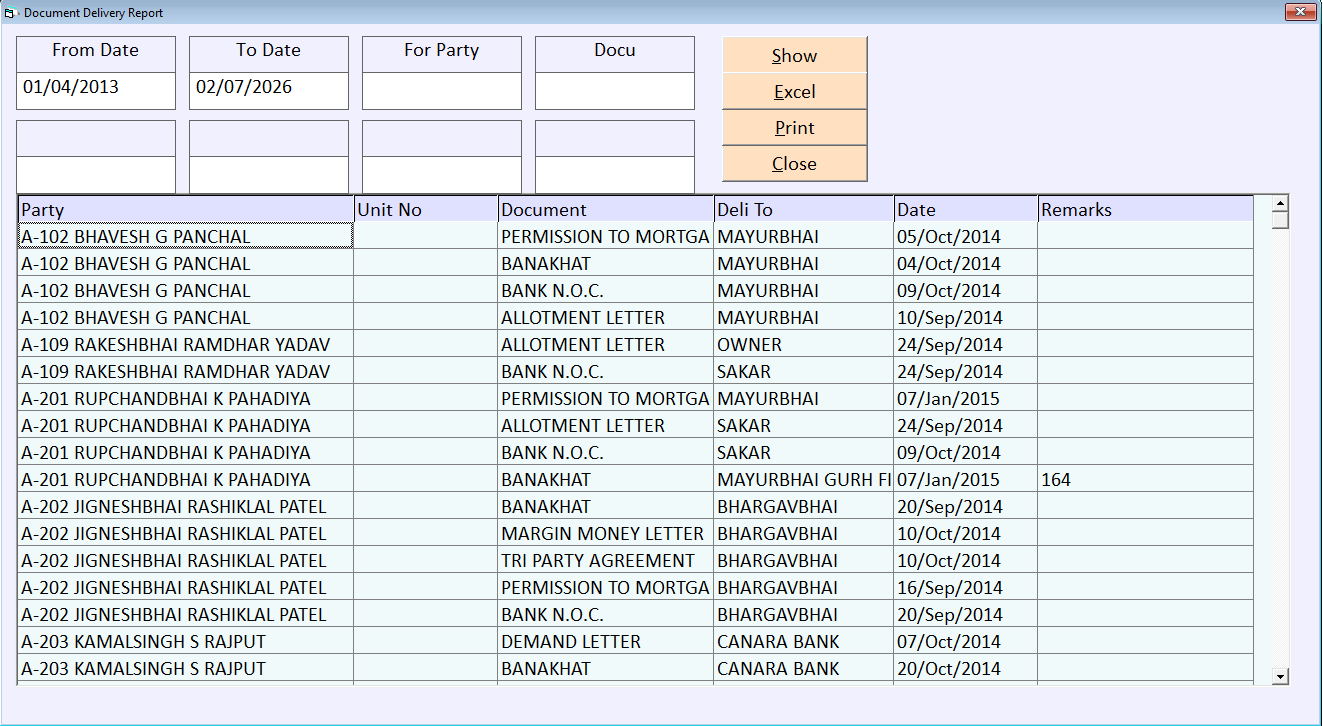Viewport: 1323px width, 726px height.
Task: Click date cell 20/Oct/2014
Action: pyautogui.click(x=966, y=669)
